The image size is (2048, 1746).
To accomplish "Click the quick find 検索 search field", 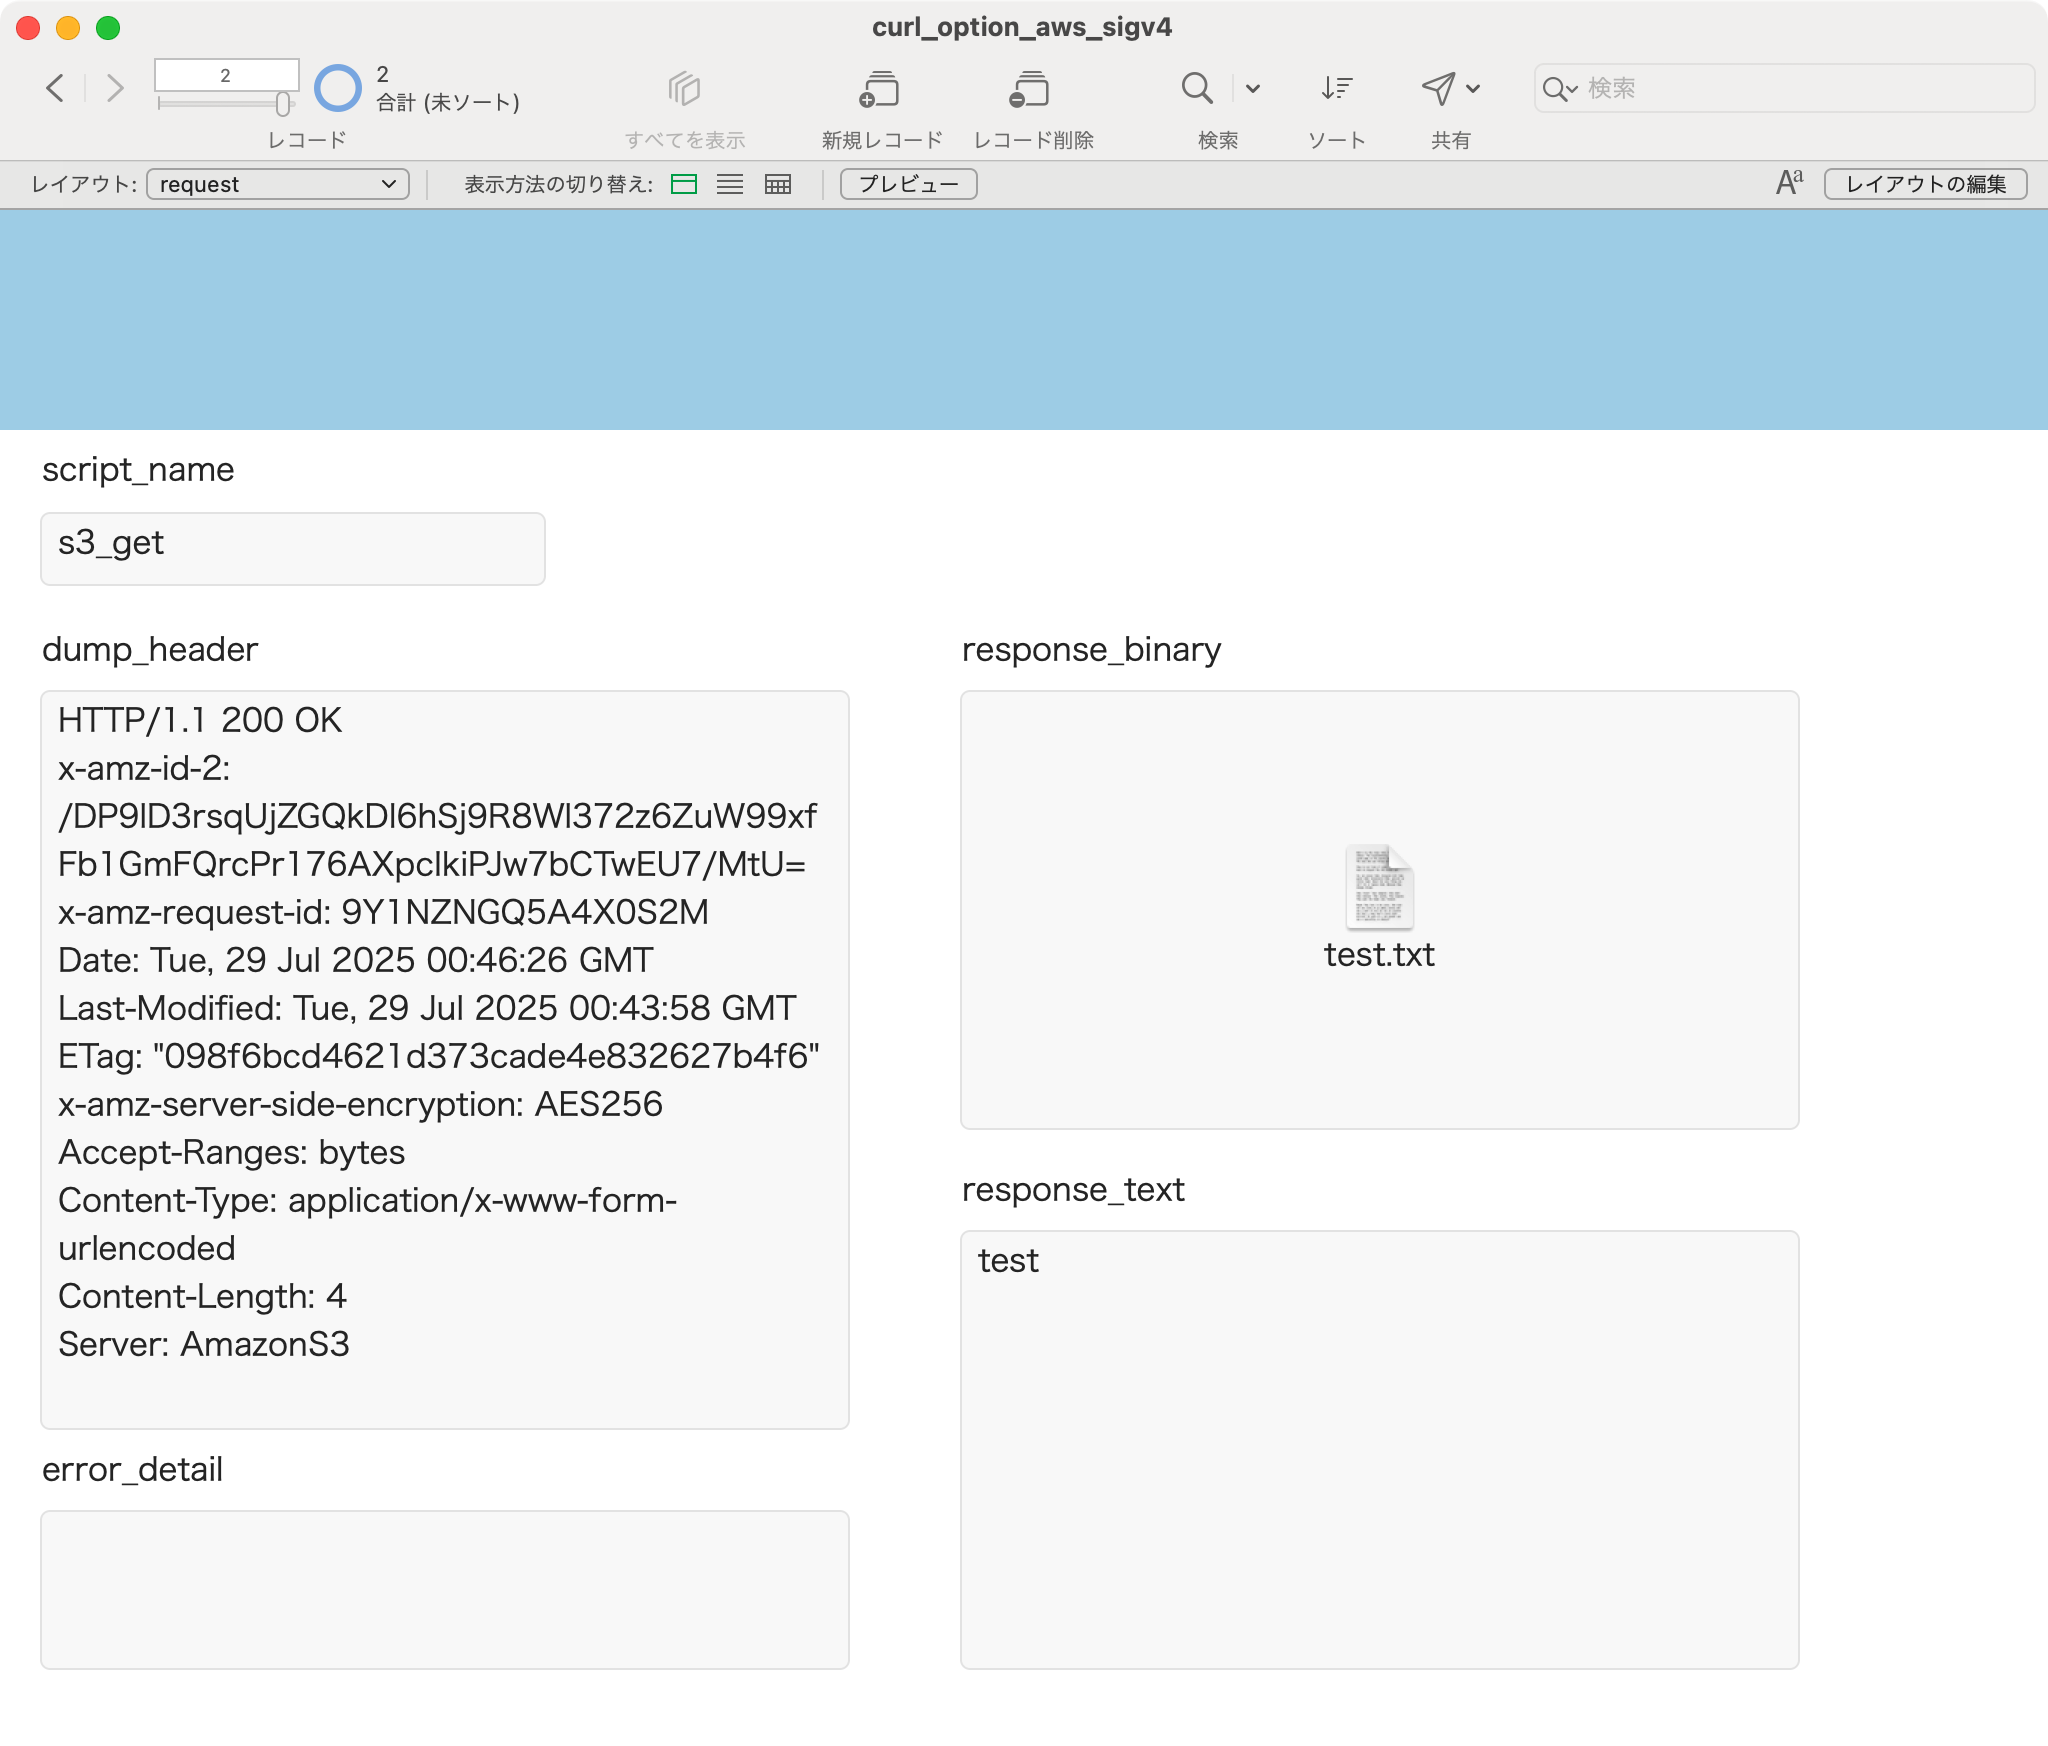I will point(1784,88).
